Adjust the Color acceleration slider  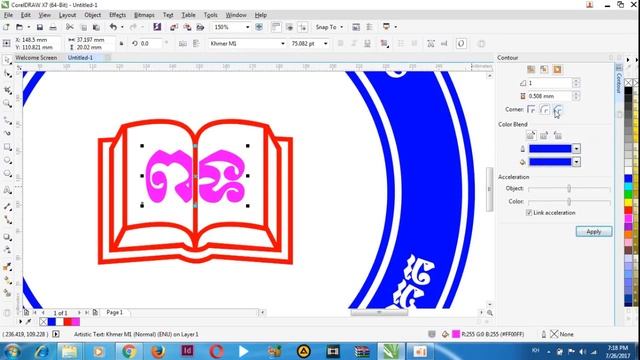(569, 202)
